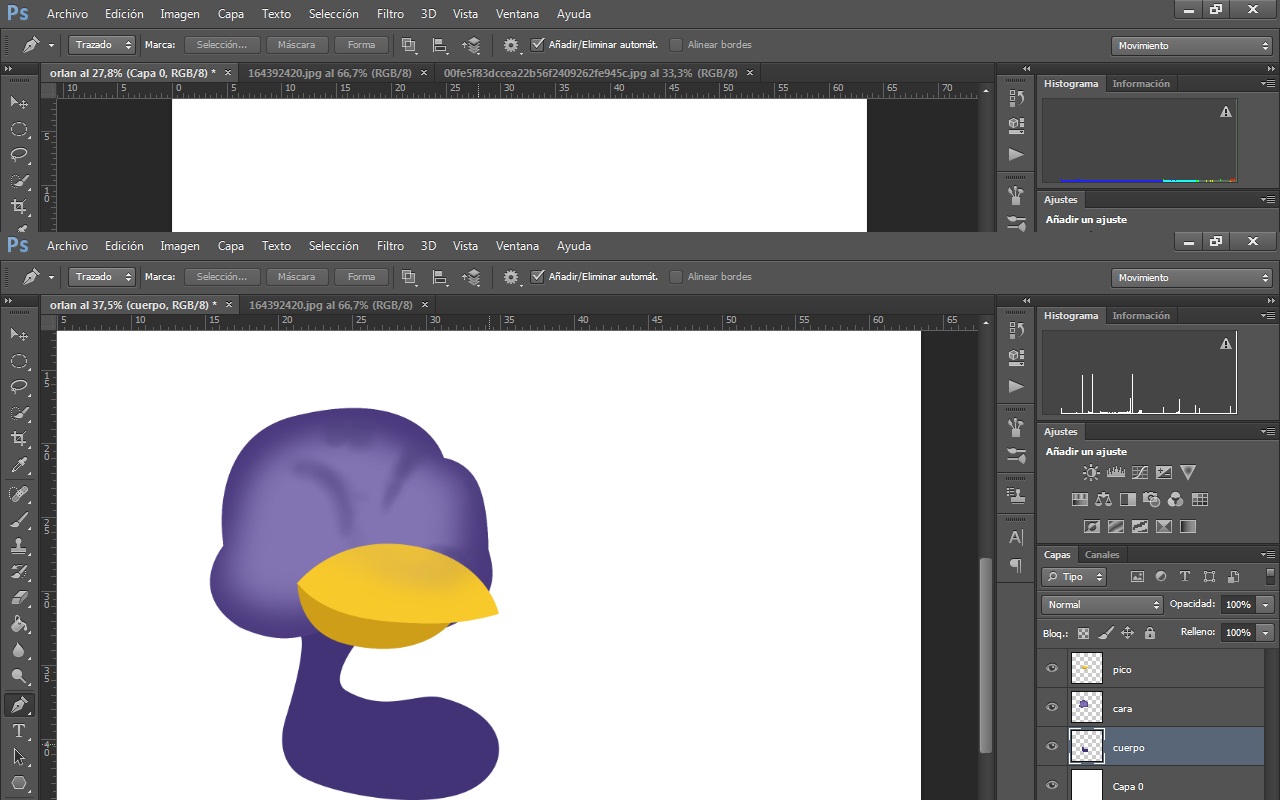The width and height of the screenshot is (1280, 800).
Task: Open the Character panel icon
Action: coord(1016,538)
